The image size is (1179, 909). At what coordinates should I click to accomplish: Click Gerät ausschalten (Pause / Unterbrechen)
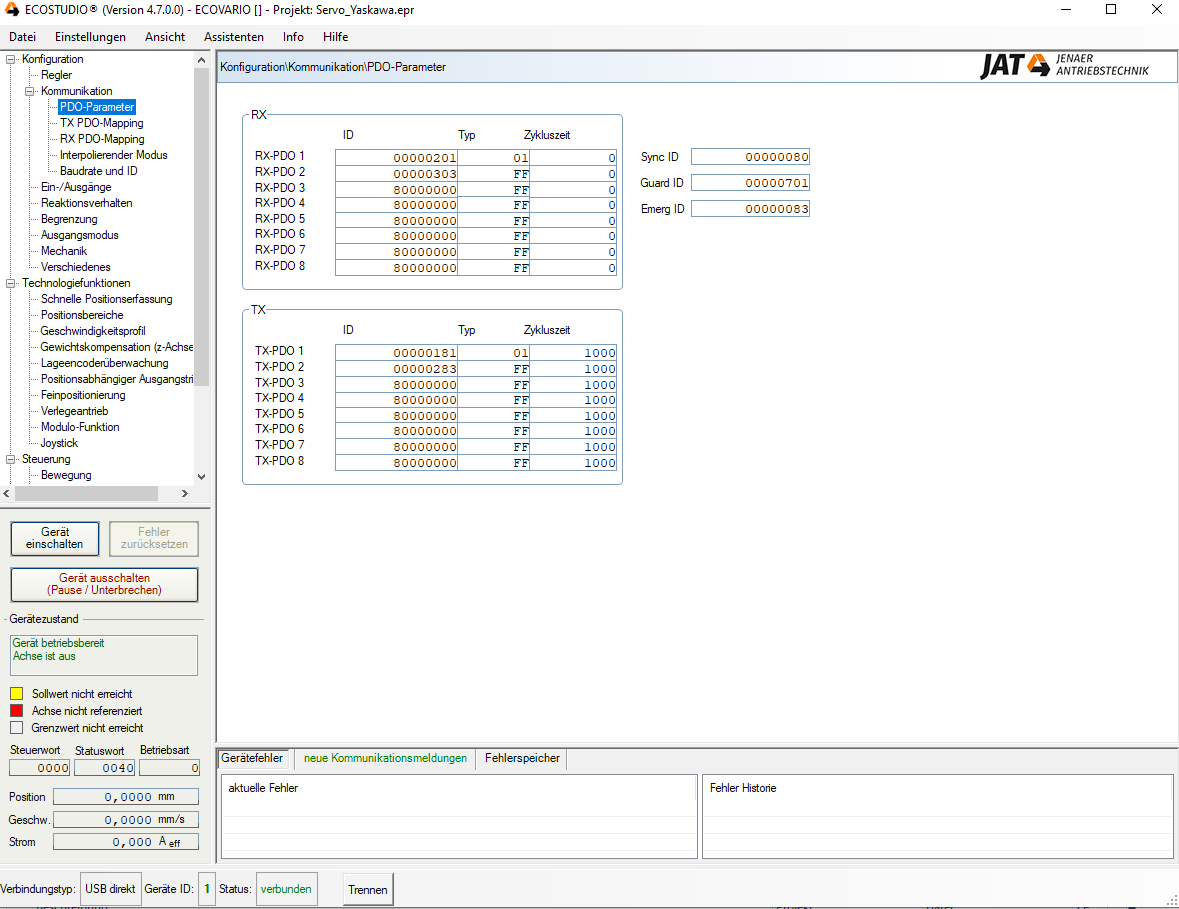105,584
